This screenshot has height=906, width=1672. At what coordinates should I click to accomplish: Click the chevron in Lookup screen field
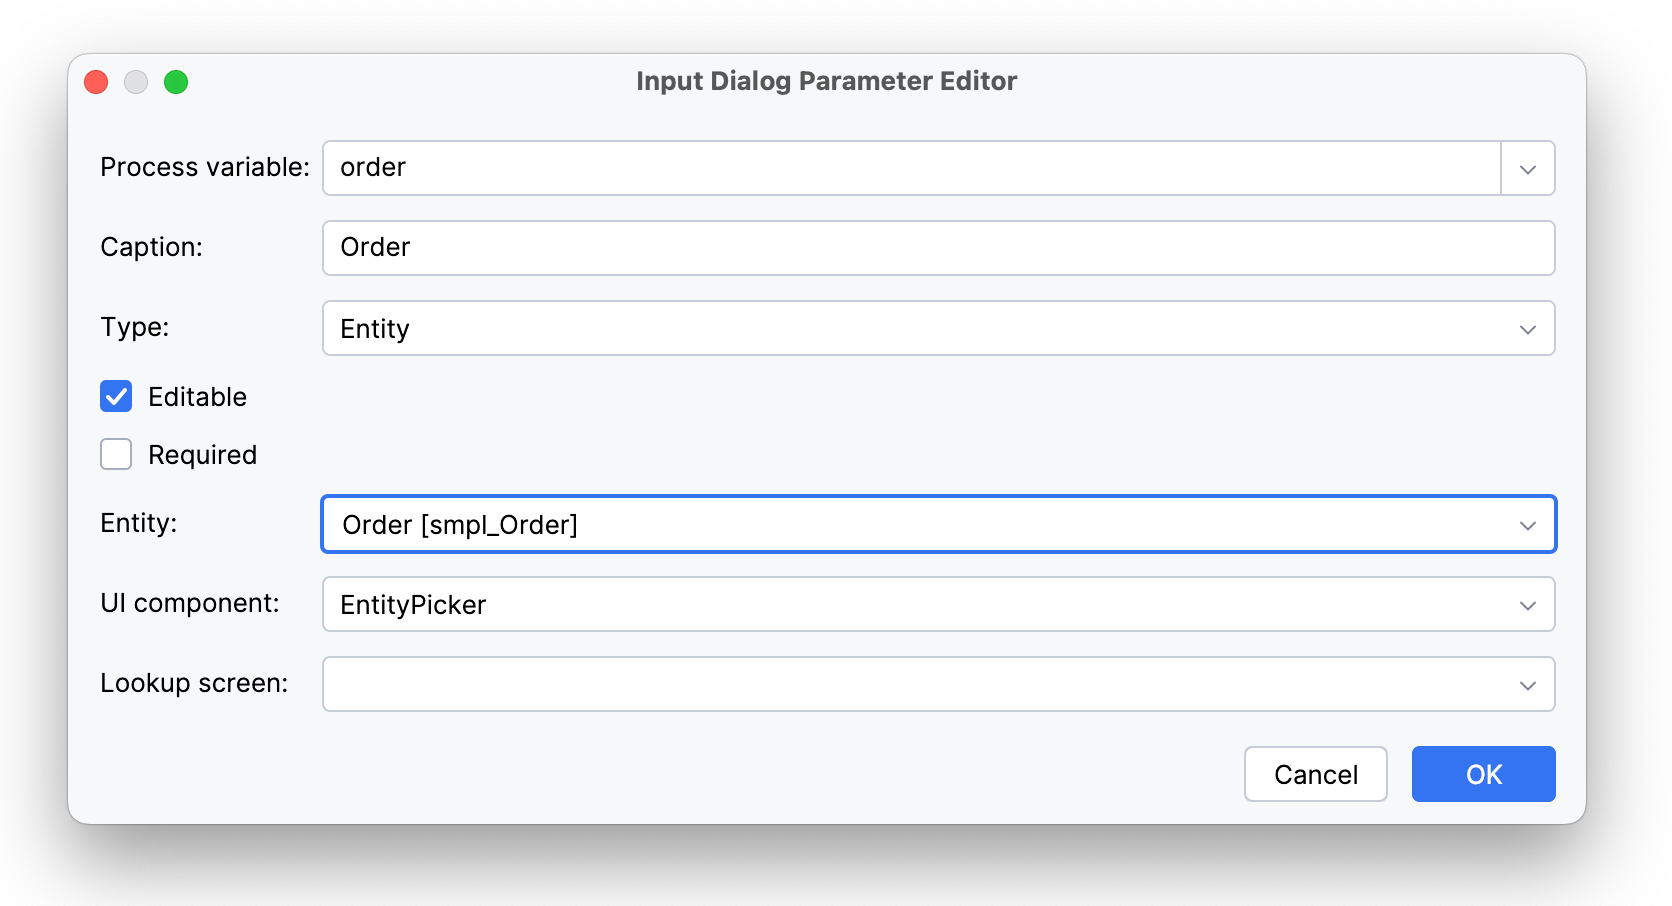pos(1527,685)
